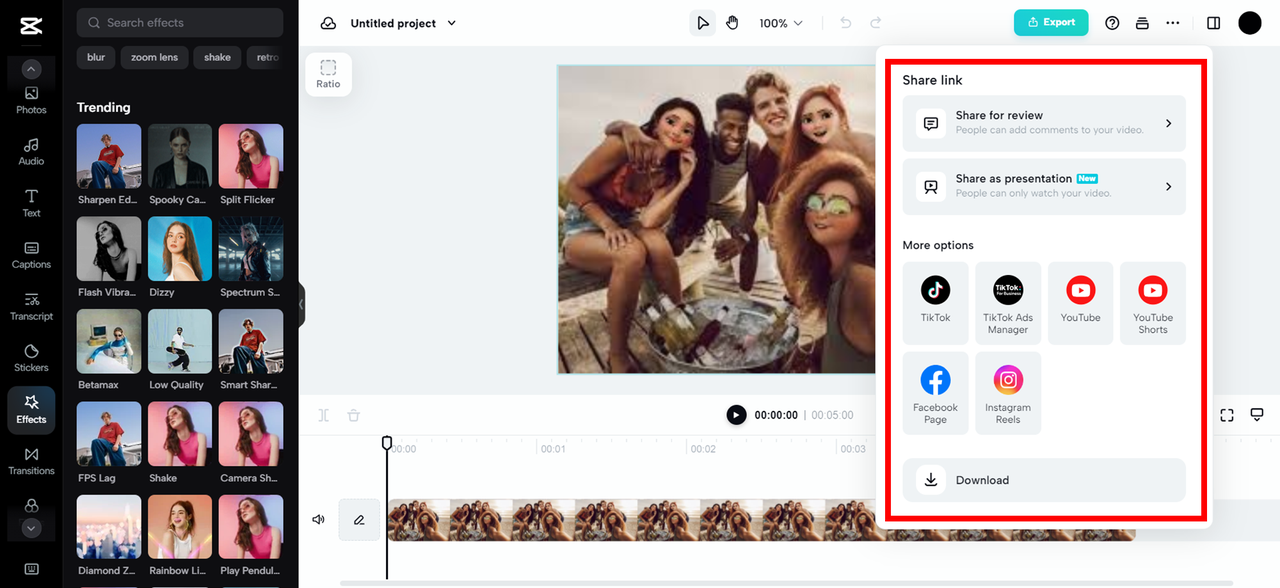This screenshot has height=588, width=1280.
Task: Click the undo arrow
Action: (846, 23)
